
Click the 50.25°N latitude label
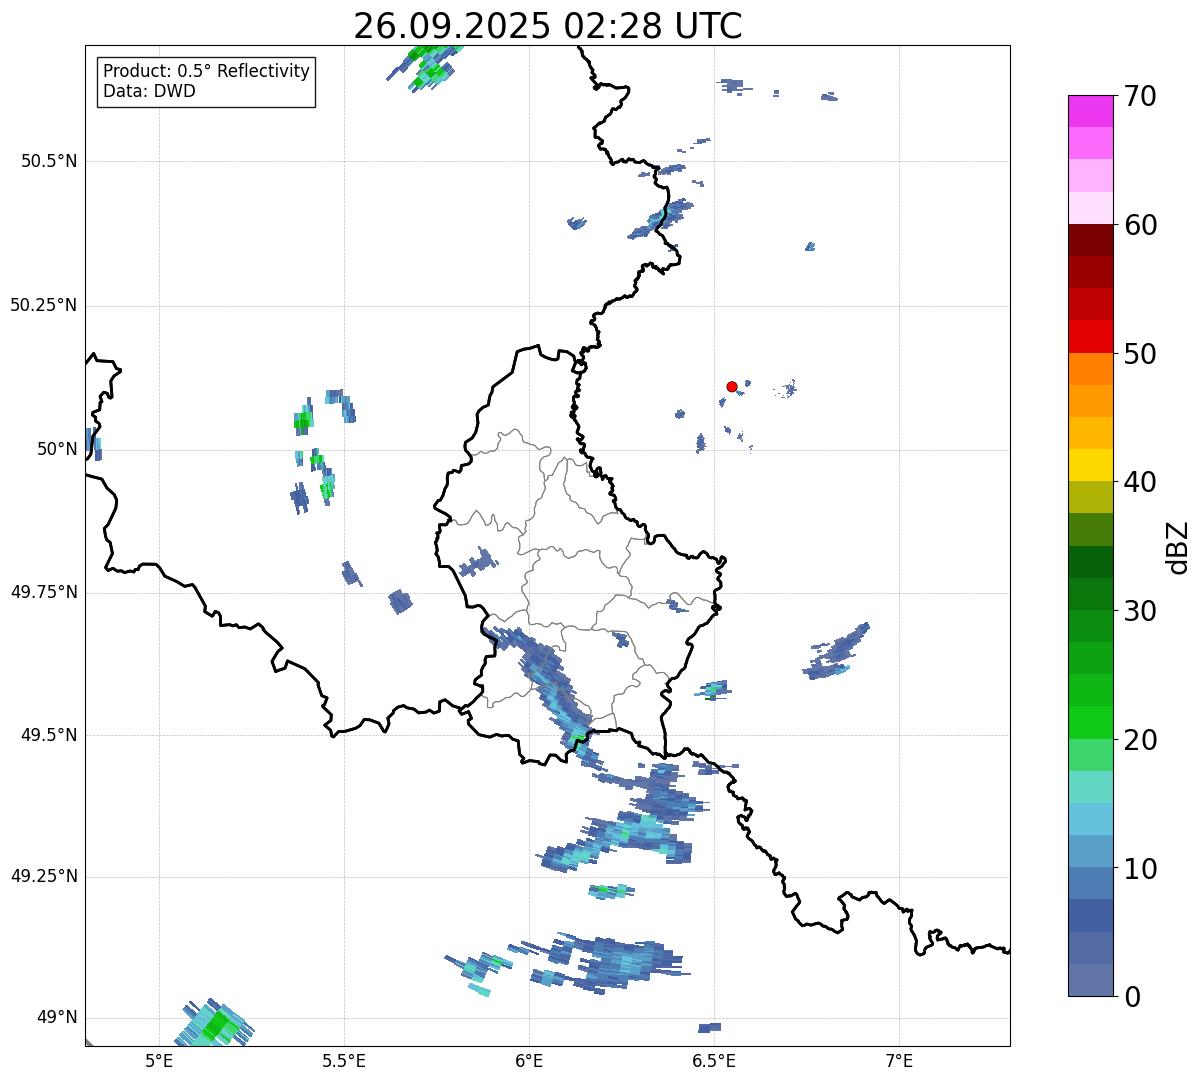[x=43, y=305]
